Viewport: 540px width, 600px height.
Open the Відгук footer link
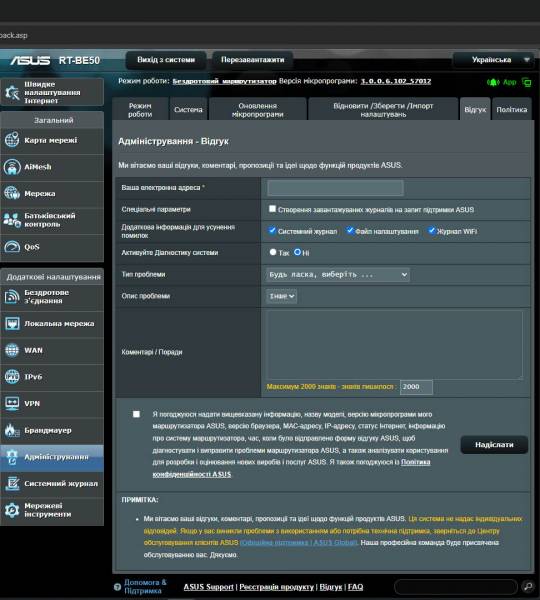pyautogui.click(x=331, y=587)
